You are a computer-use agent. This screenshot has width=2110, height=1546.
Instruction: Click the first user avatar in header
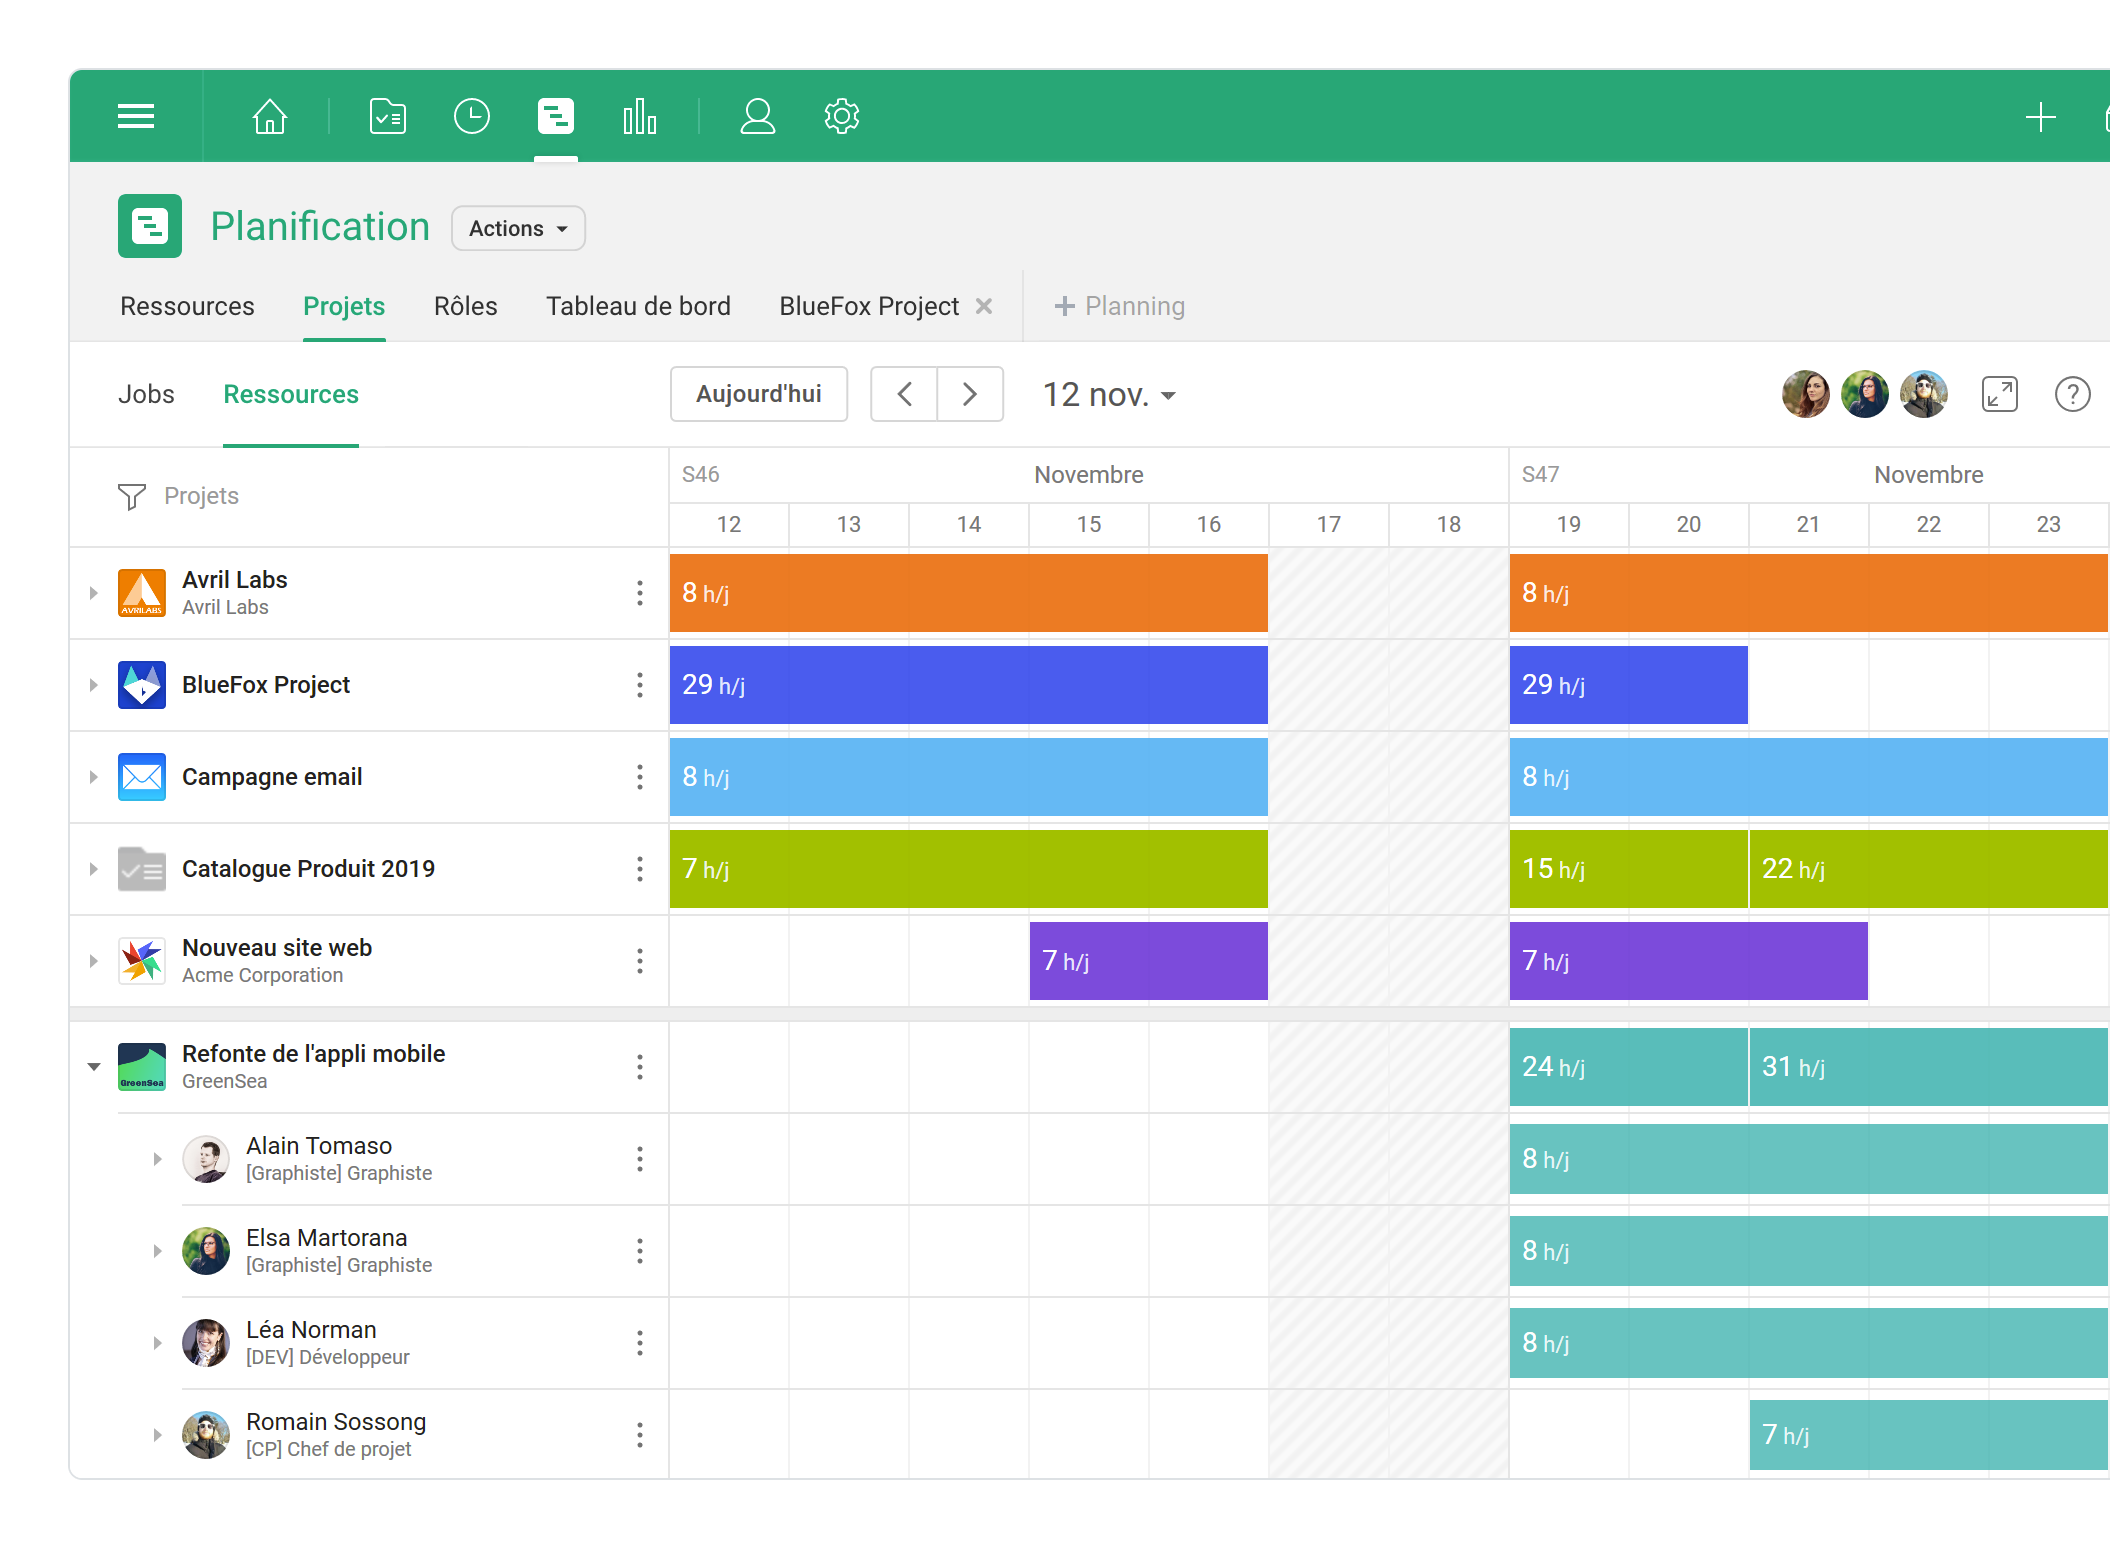click(1806, 394)
